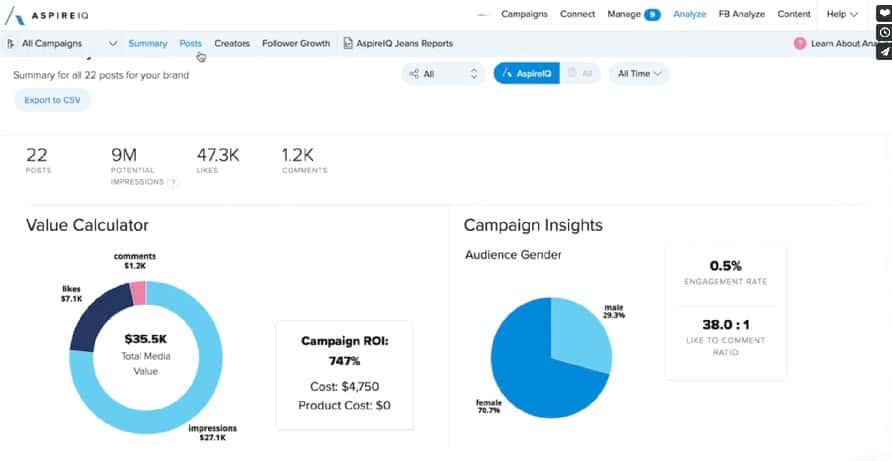Viewport: 892px width, 461px height.
Task: Click the document icon beside AspireIQ Jeans Reports
Action: [x=348, y=43]
